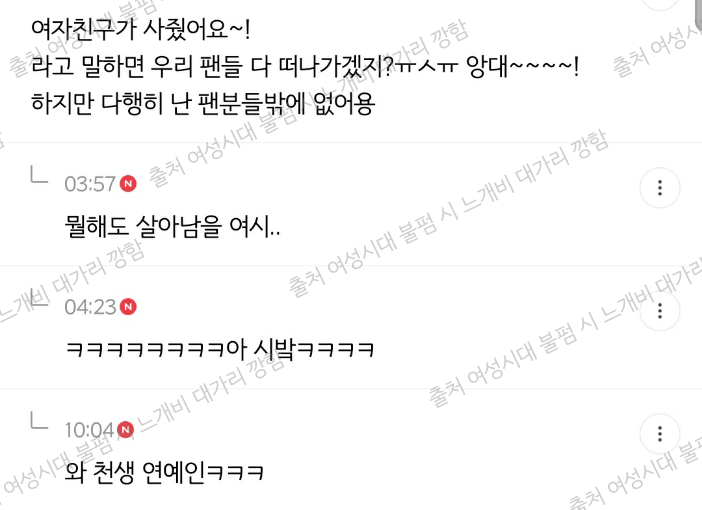702x510 pixels.
Task: Click the comment text '뭘해도 살아남을 여시..'
Action: (172, 227)
